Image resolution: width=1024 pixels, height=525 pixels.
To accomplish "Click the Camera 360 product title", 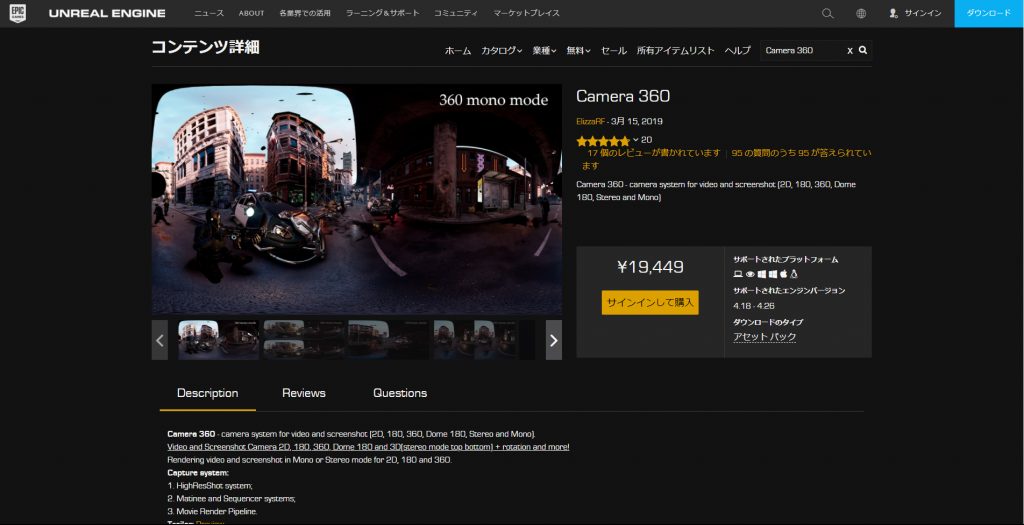I will tap(623, 96).
